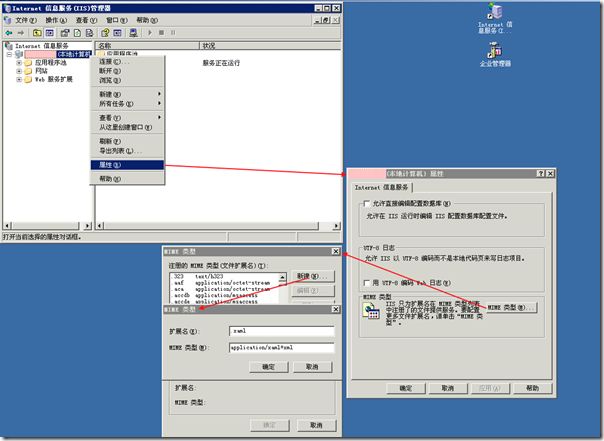Choose 浏览 in the context menu
604x441 pixels.
tap(127, 80)
